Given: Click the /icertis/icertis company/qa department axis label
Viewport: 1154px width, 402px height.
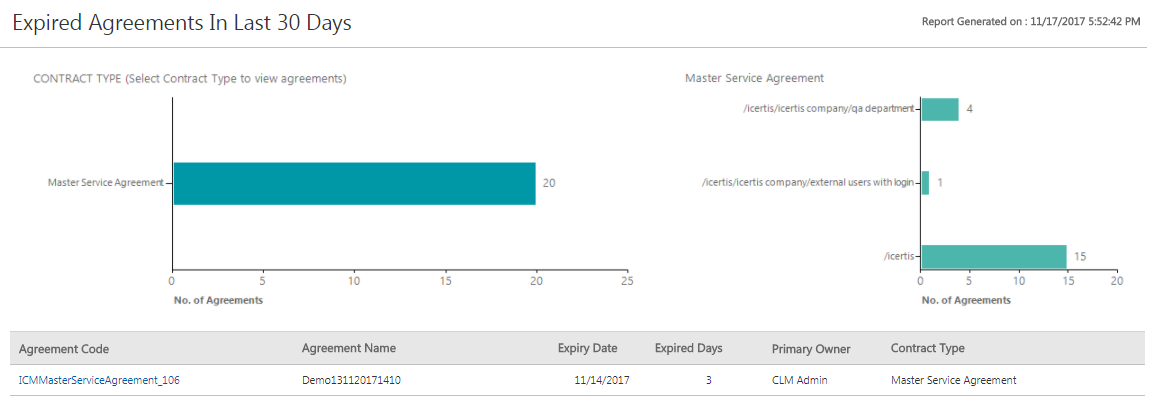Looking at the screenshot, I should click(x=828, y=109).
